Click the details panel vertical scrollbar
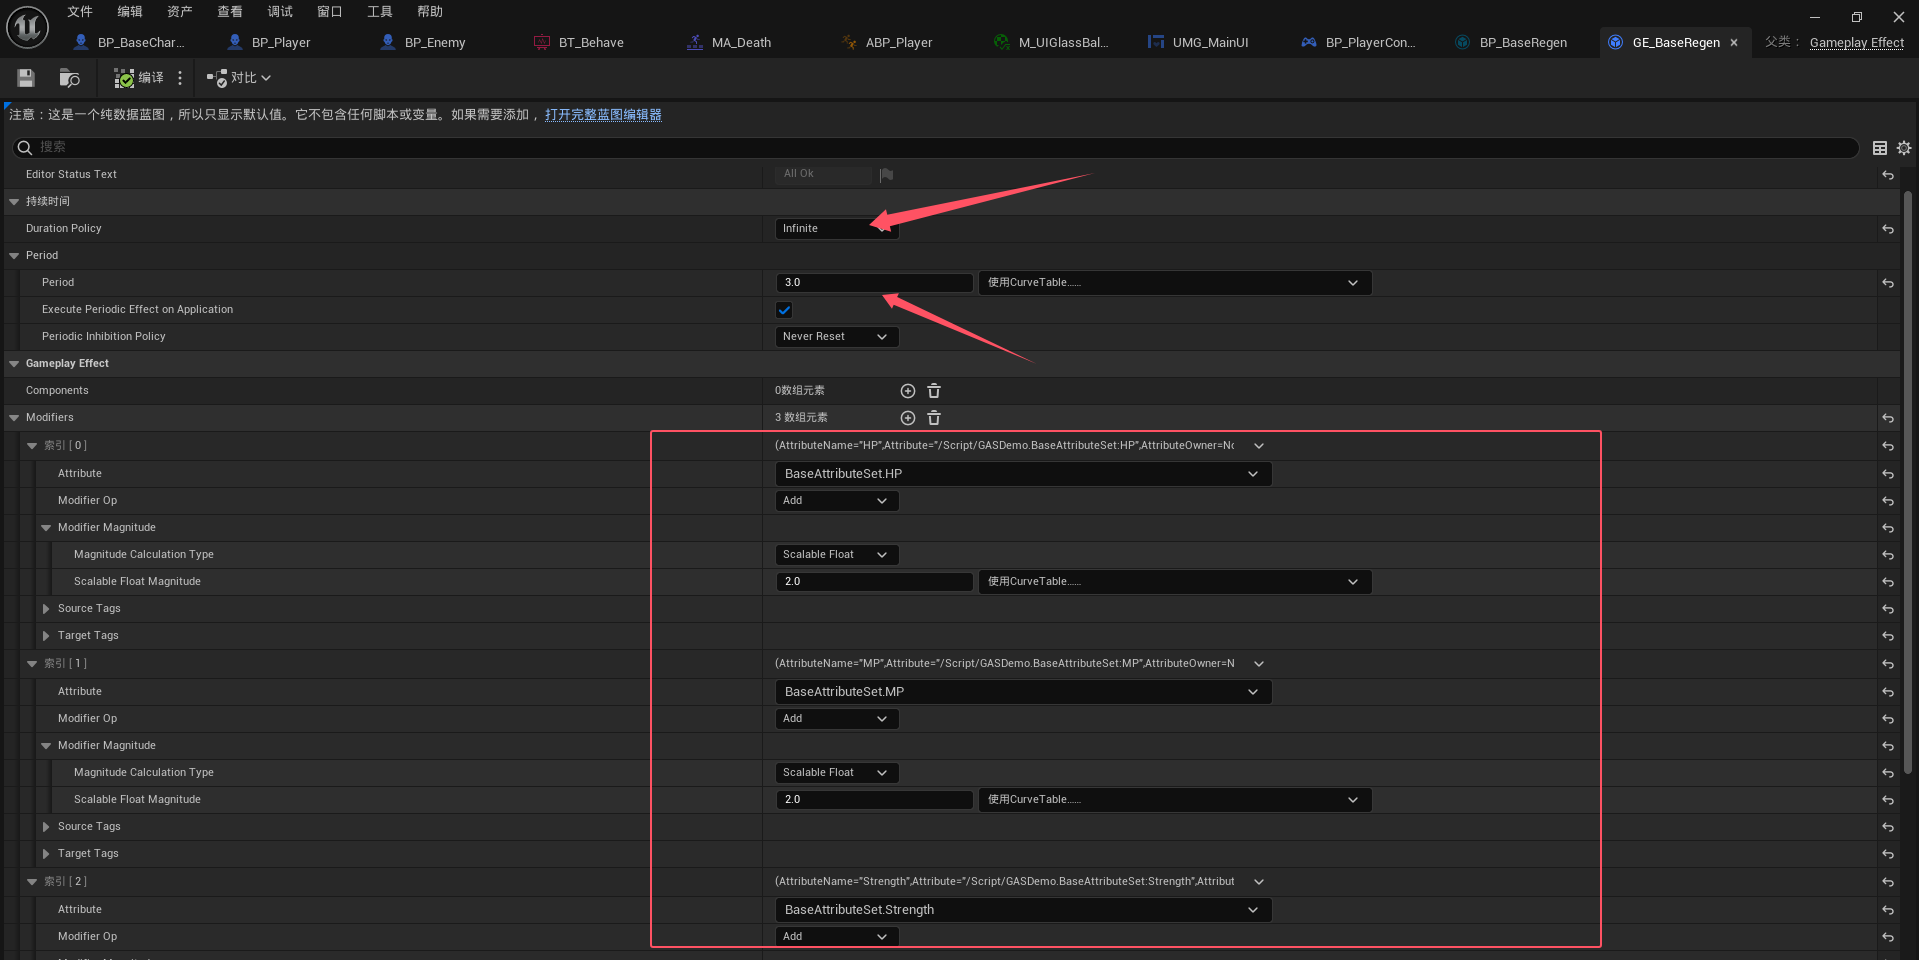This screenshot has width=1919, height=960. click(1909, 480)
